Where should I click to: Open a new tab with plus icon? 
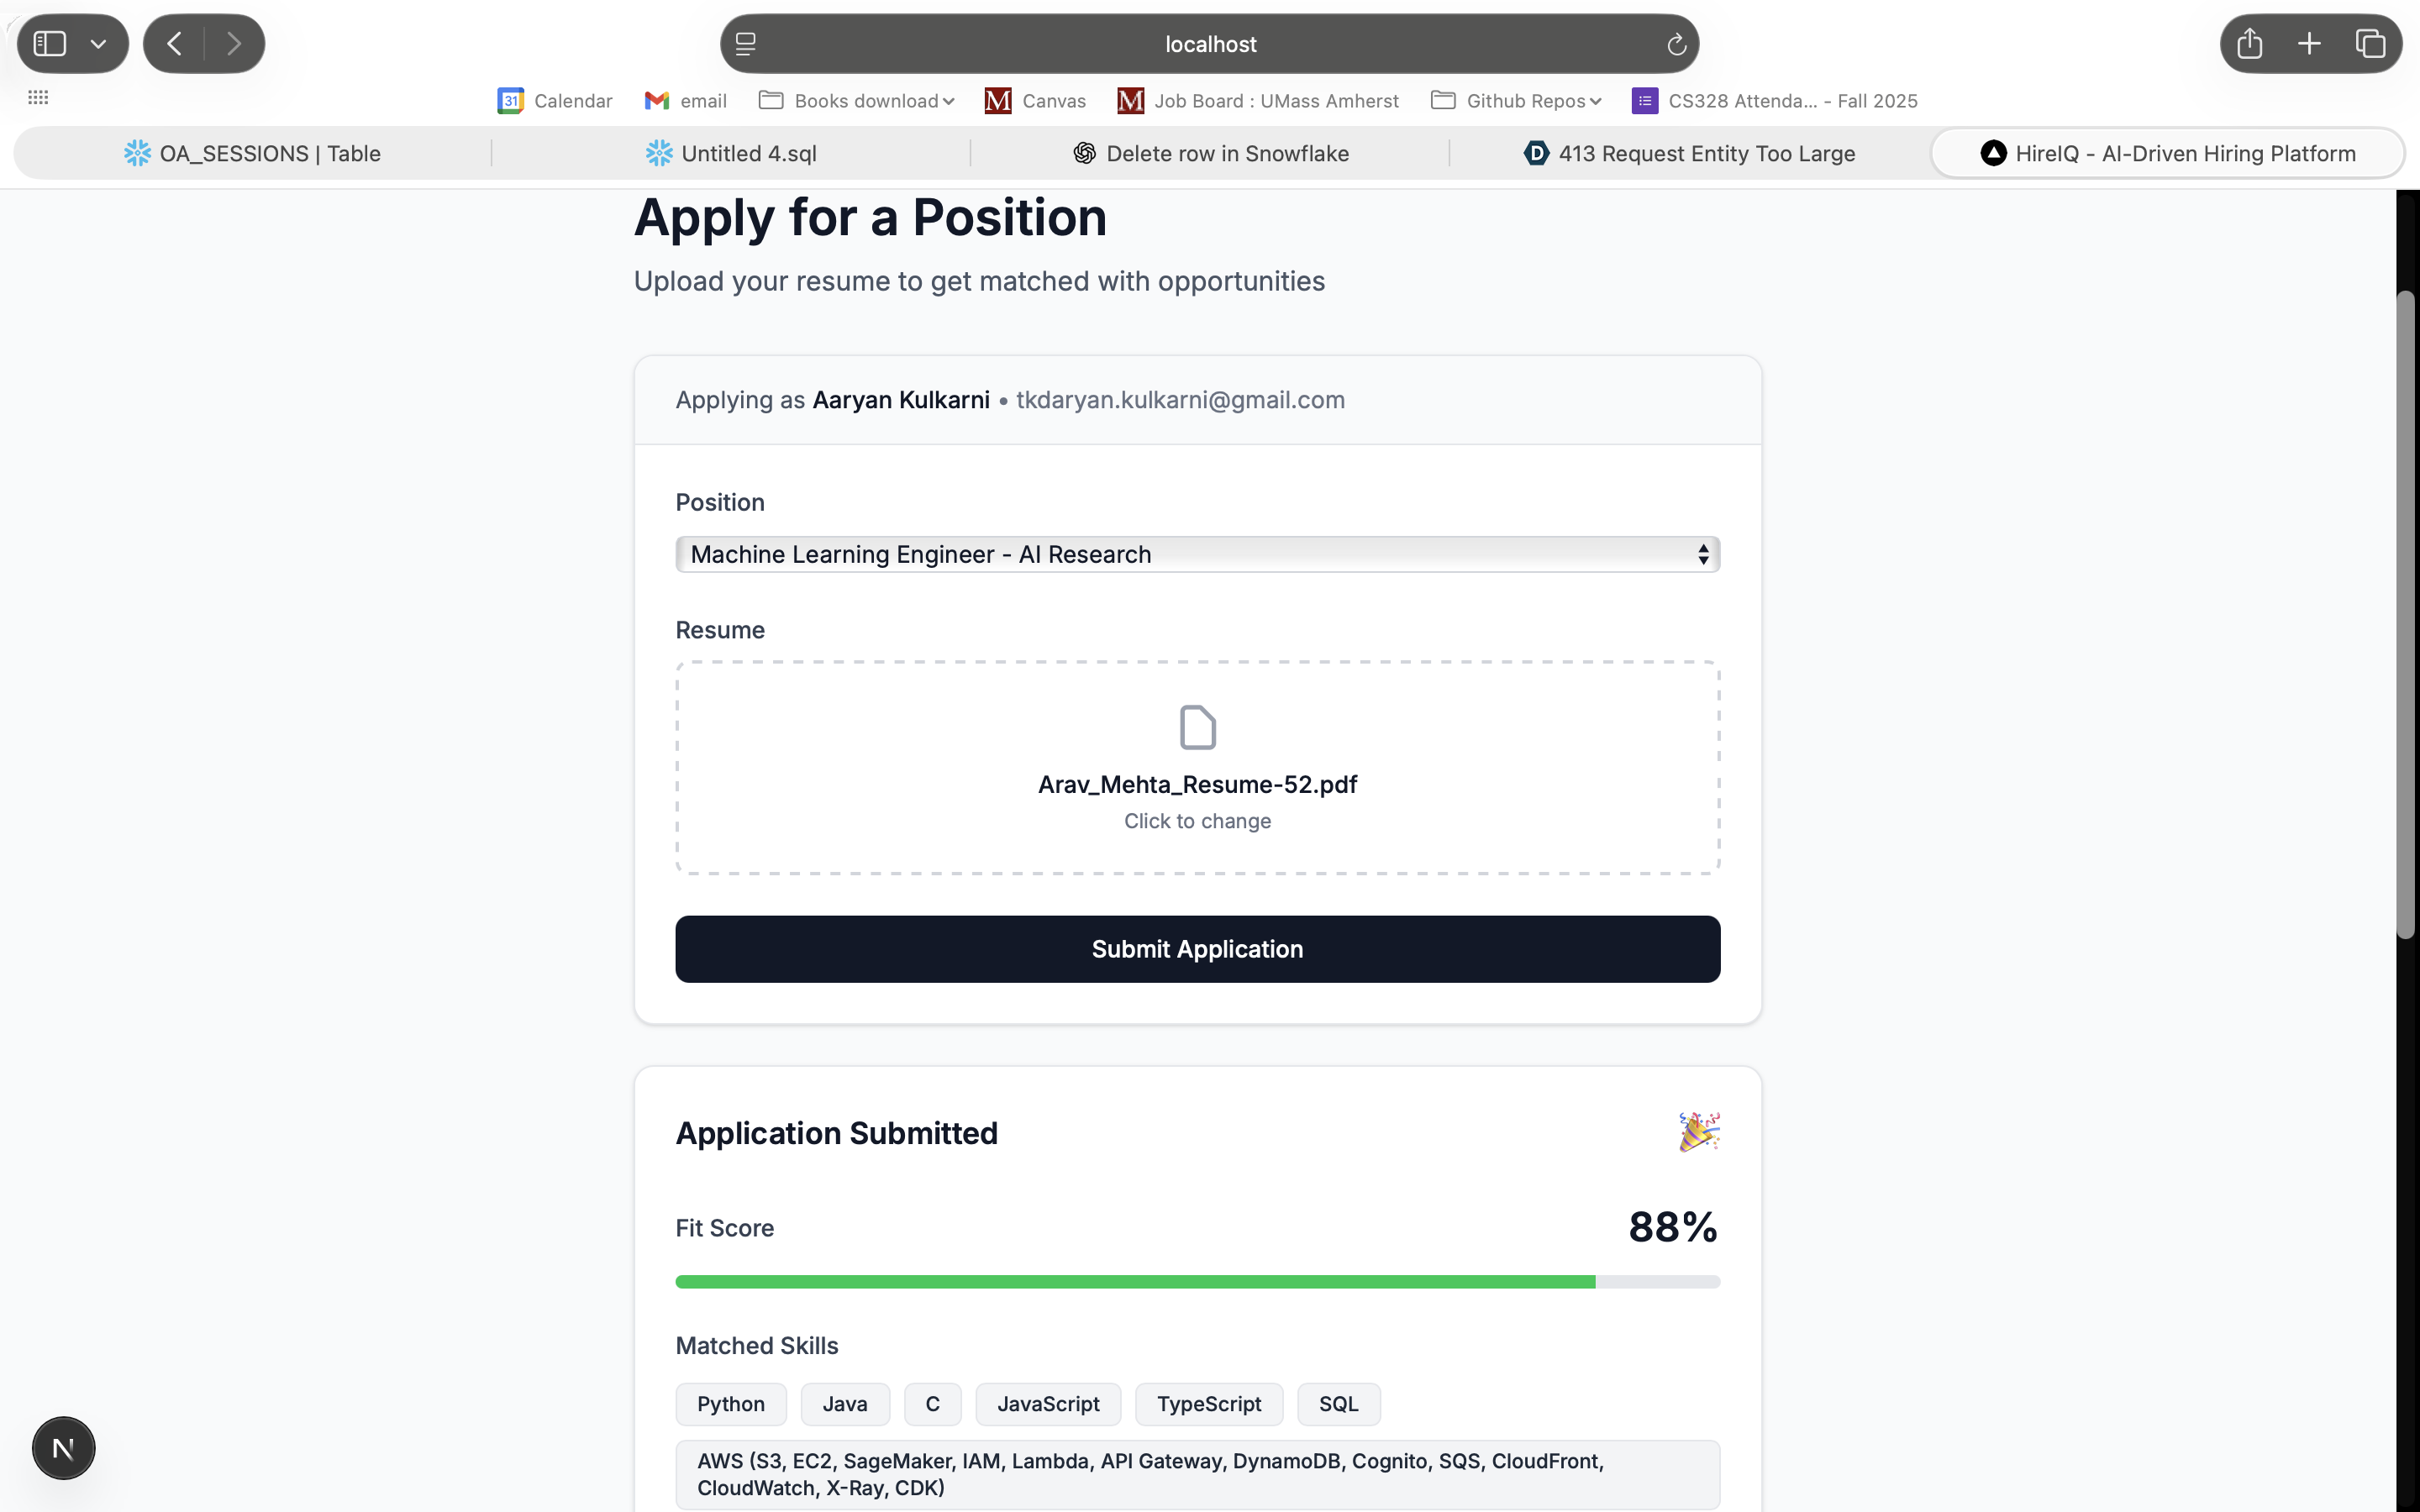click(2309, 44)
